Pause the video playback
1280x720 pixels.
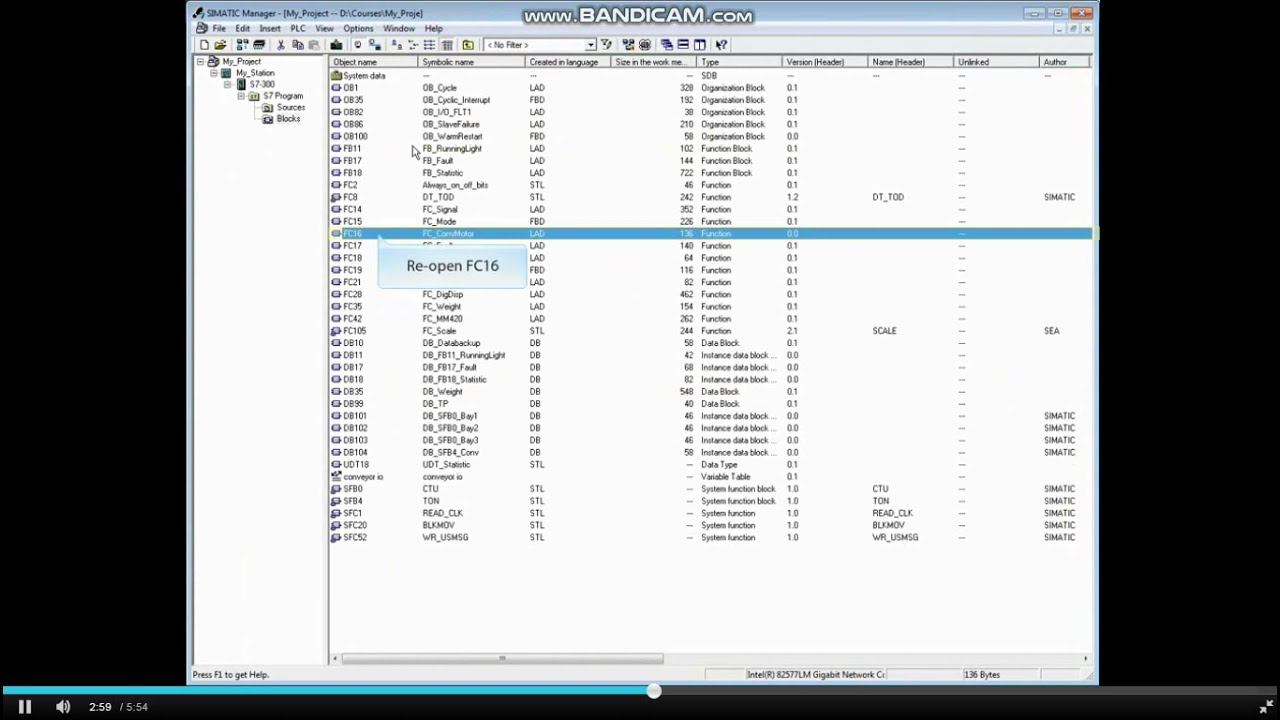(x=25, y=707)
